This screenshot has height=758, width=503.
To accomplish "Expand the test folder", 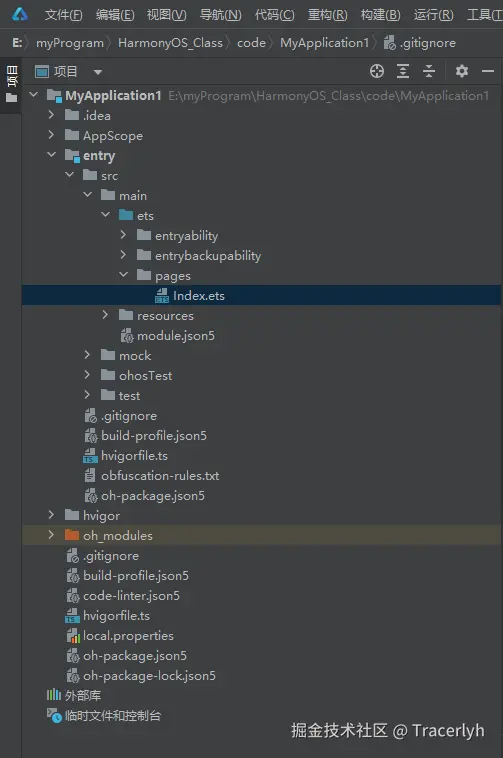I will [87, 395].
